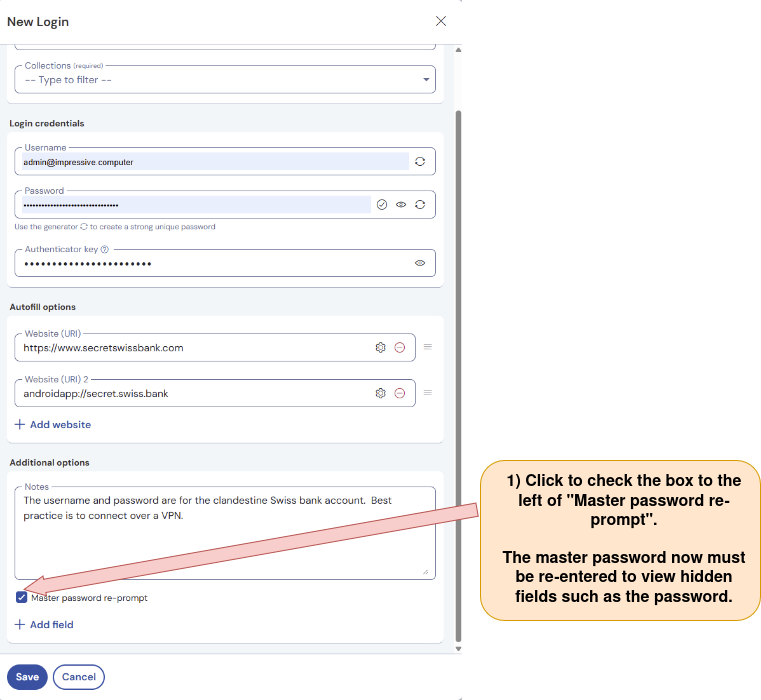Click scrollbar down arrow
This screenshot has width=761, height=700.
click(x=458, y=649)
